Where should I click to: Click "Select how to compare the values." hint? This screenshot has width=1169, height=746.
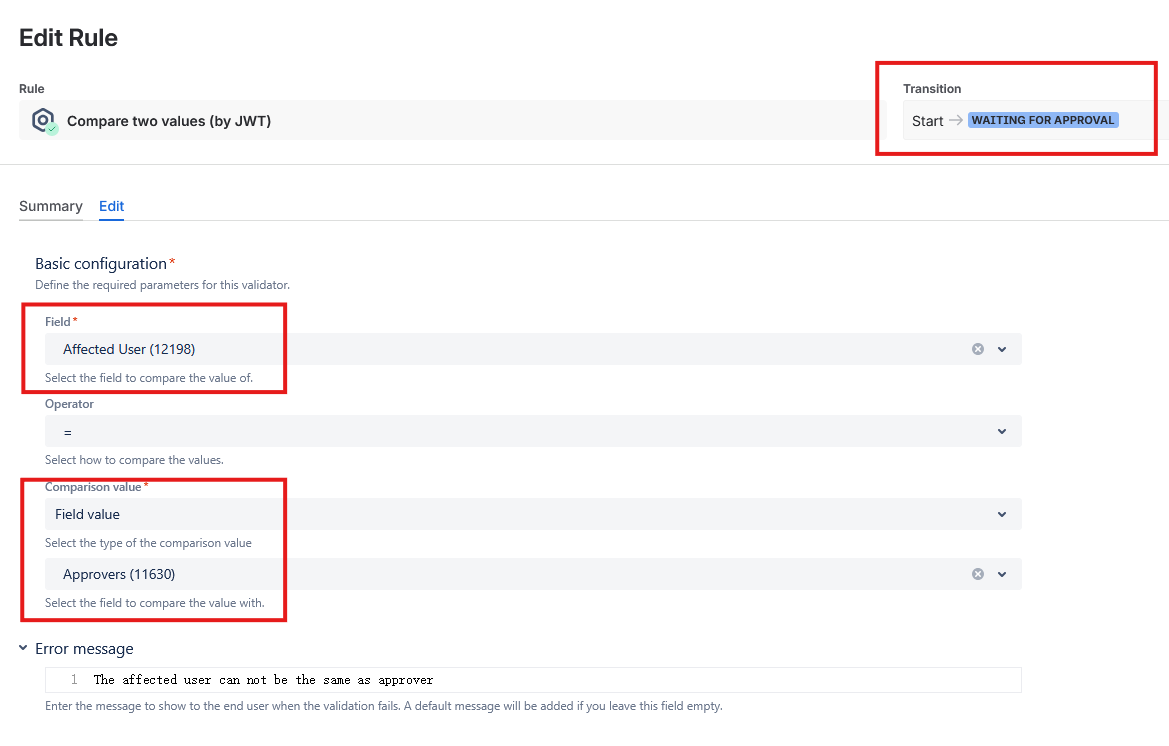[x=134, y=460]
